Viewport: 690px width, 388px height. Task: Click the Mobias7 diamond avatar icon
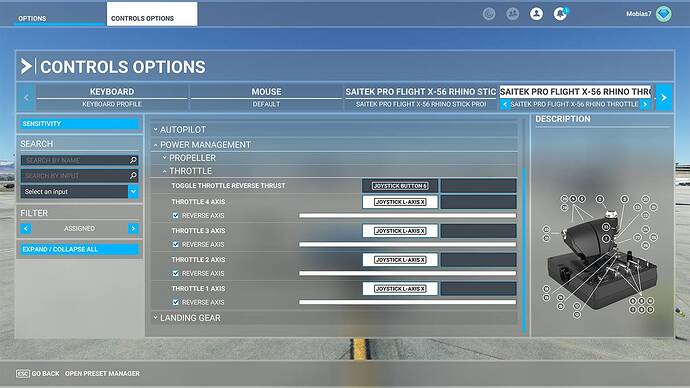(664, 14)
